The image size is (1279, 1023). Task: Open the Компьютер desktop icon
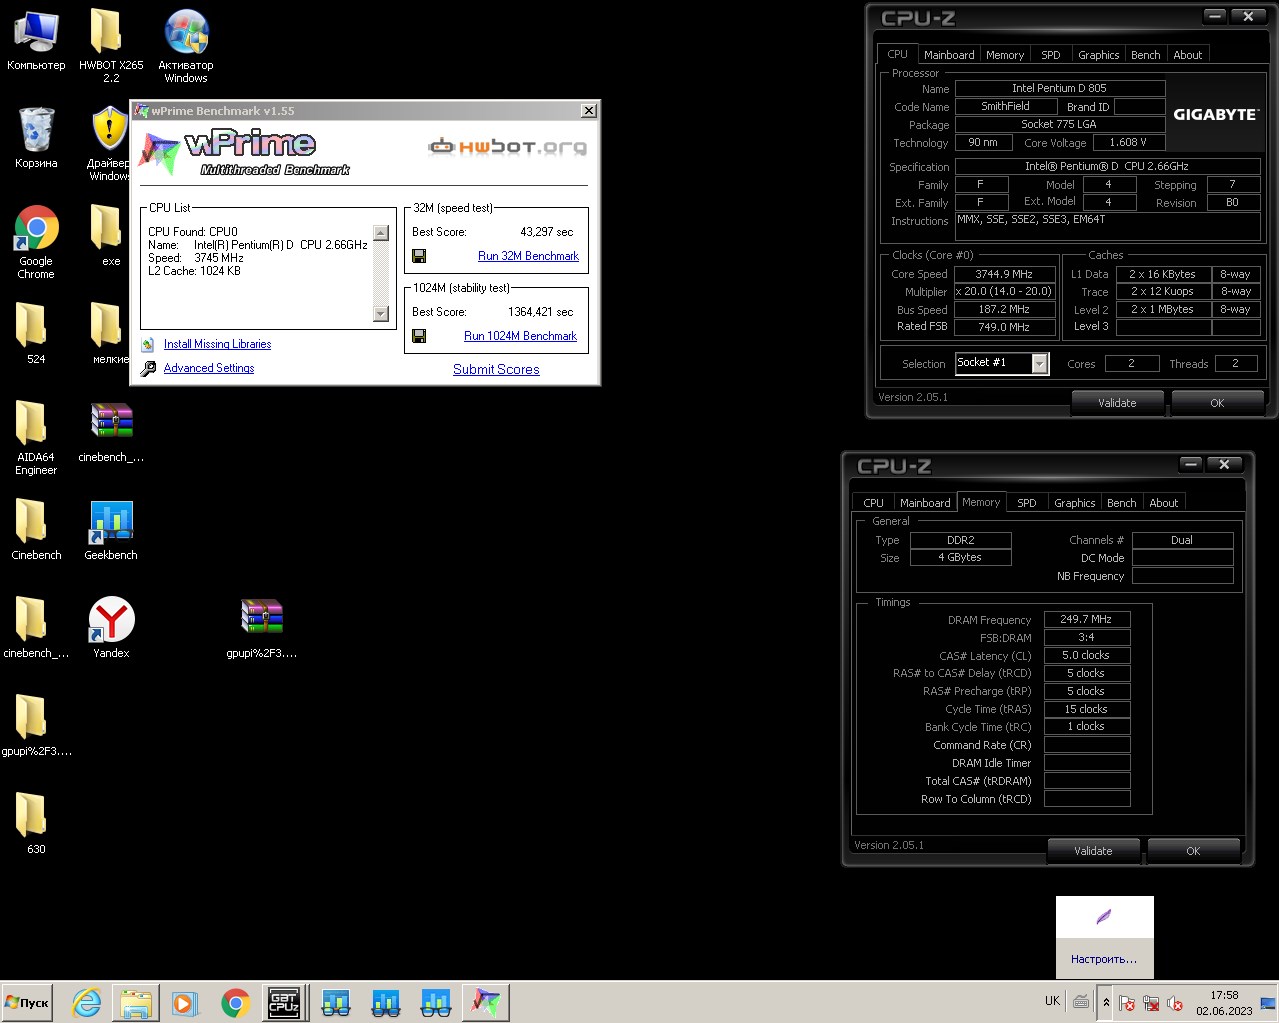click(36, 41)
